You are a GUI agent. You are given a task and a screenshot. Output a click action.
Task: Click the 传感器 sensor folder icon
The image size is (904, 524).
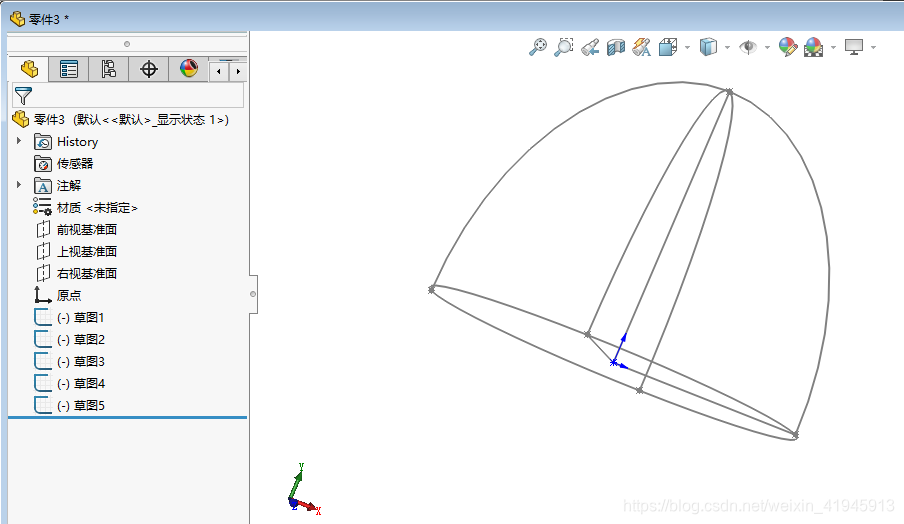43,164
